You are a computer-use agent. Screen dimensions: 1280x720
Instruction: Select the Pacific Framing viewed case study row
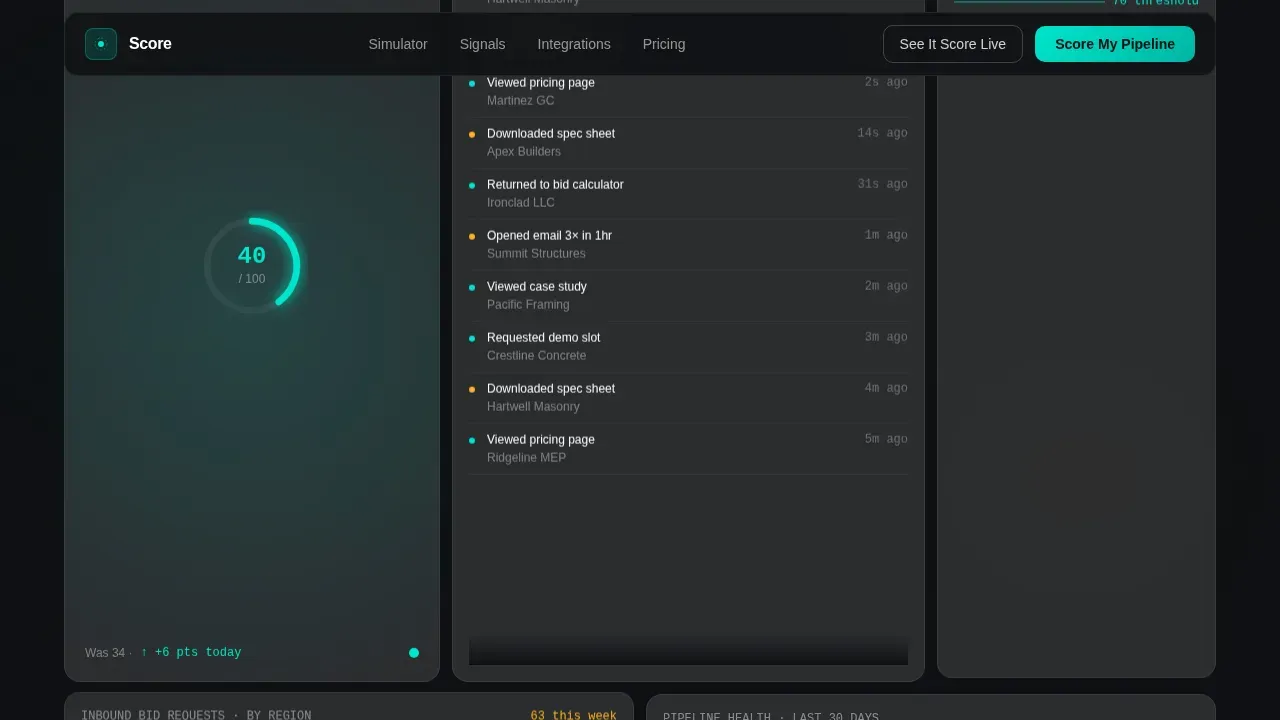[x=688, y=296]
